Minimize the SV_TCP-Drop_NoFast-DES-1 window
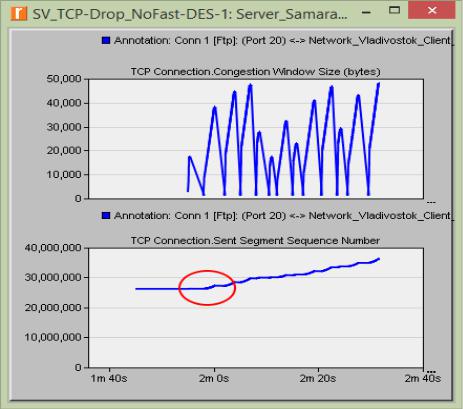 click(x=366, y=13)
